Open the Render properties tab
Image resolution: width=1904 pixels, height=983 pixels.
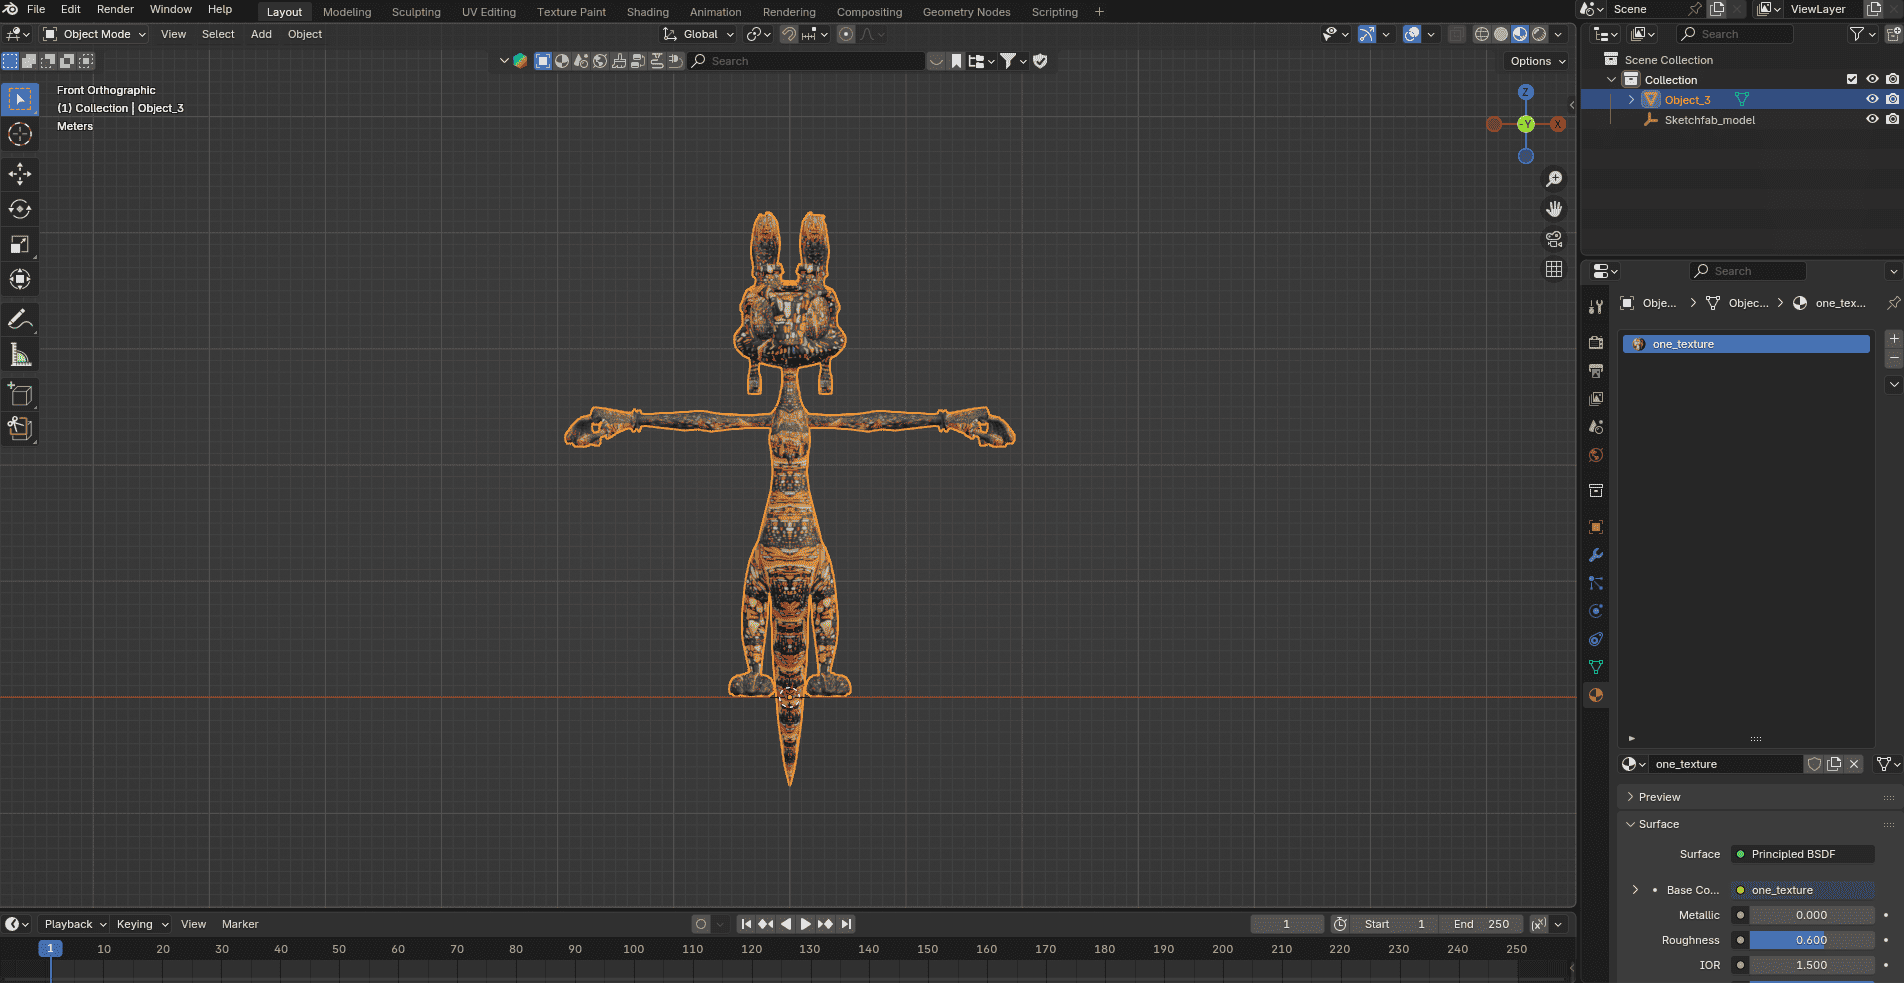tap(1596, 343)
